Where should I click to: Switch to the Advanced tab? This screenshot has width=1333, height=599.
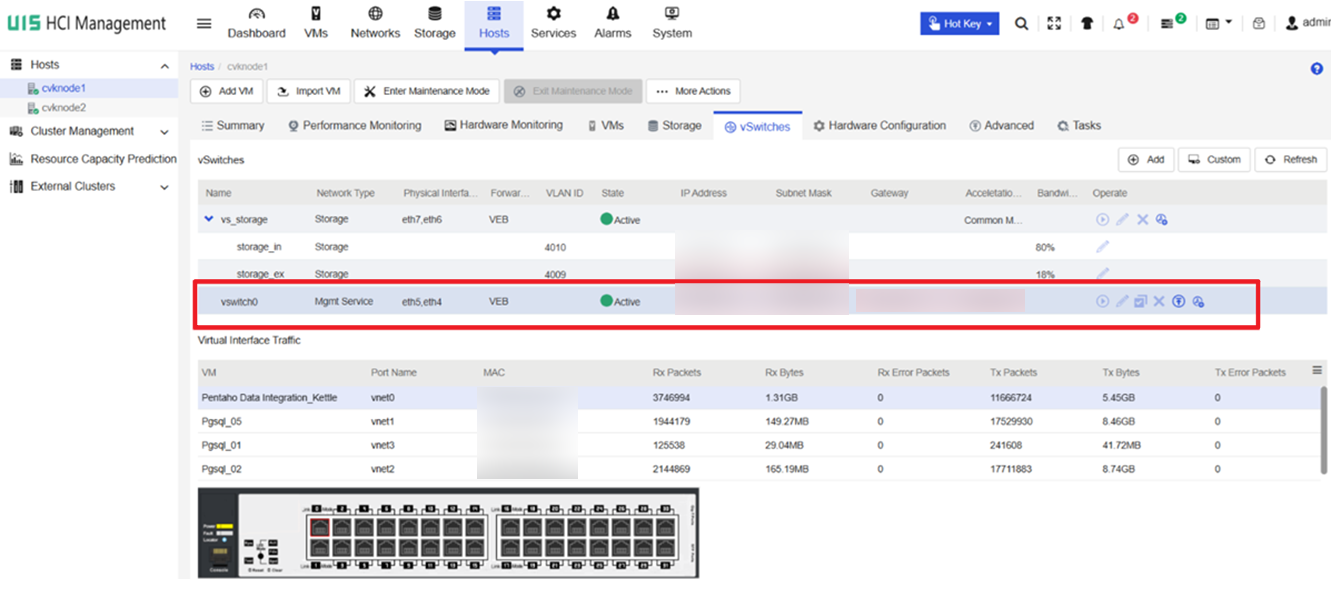tap(1001, 126)
